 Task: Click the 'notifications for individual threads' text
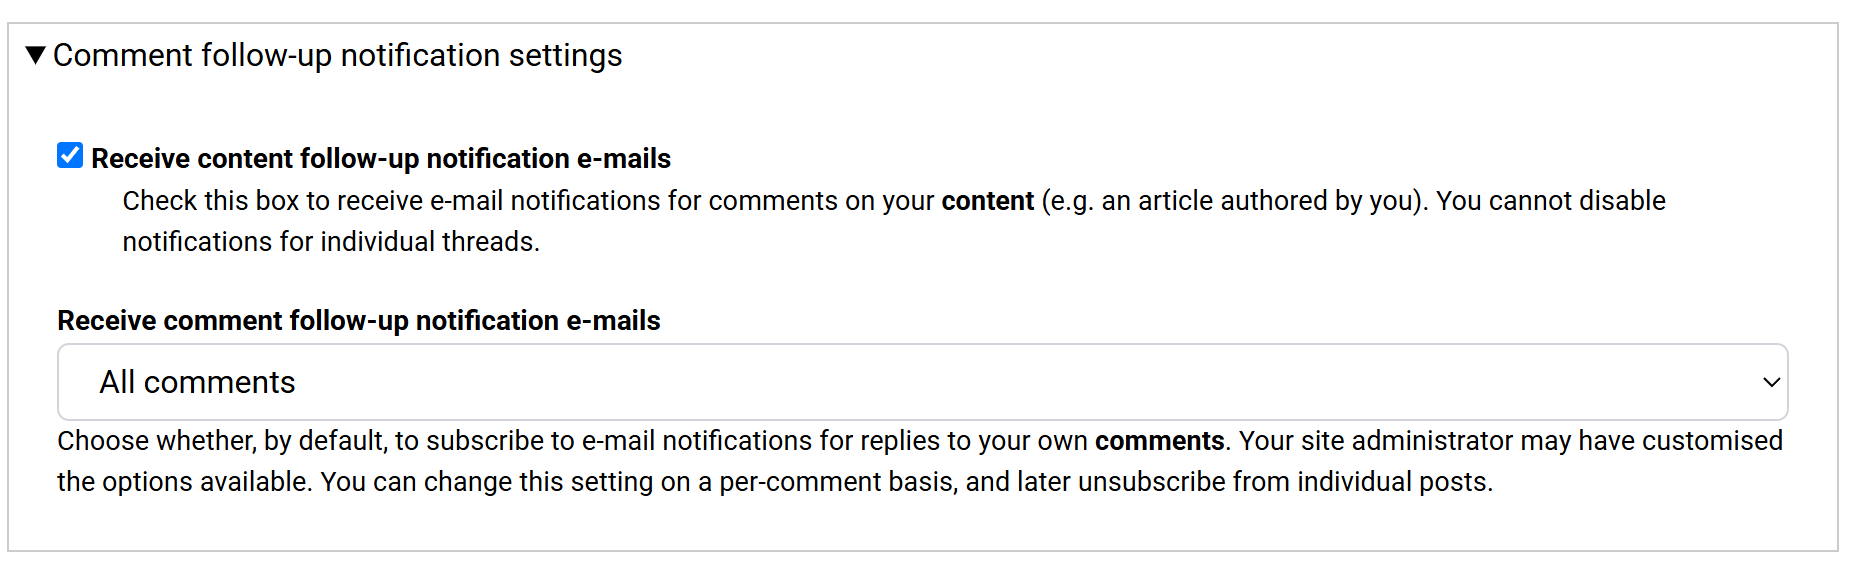[x=330, y=242]
